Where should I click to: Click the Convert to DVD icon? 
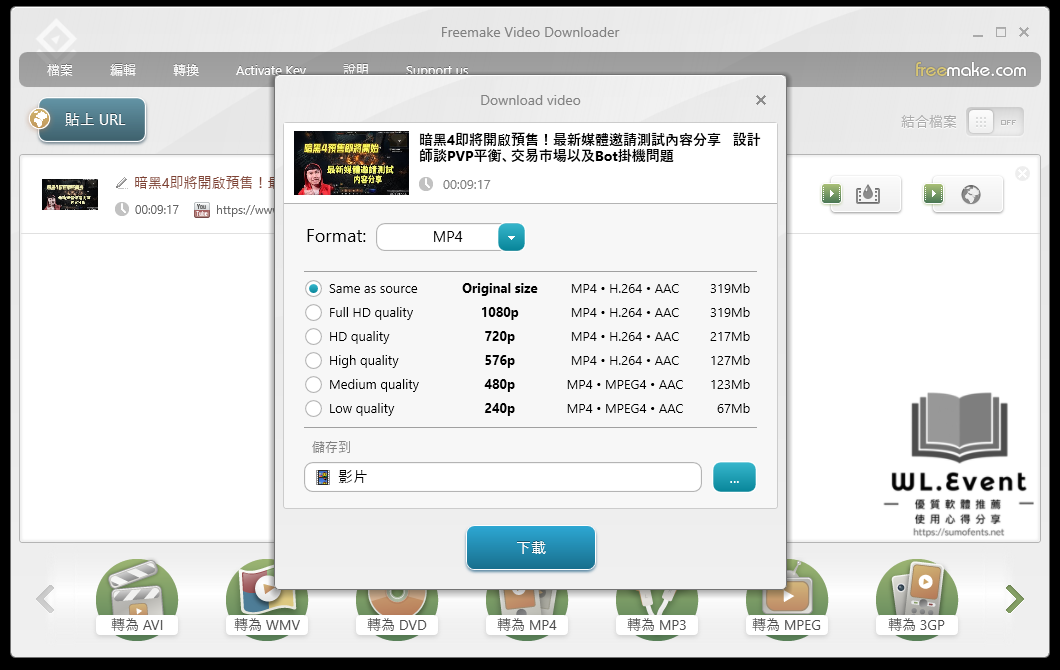(x=397, y=615)
